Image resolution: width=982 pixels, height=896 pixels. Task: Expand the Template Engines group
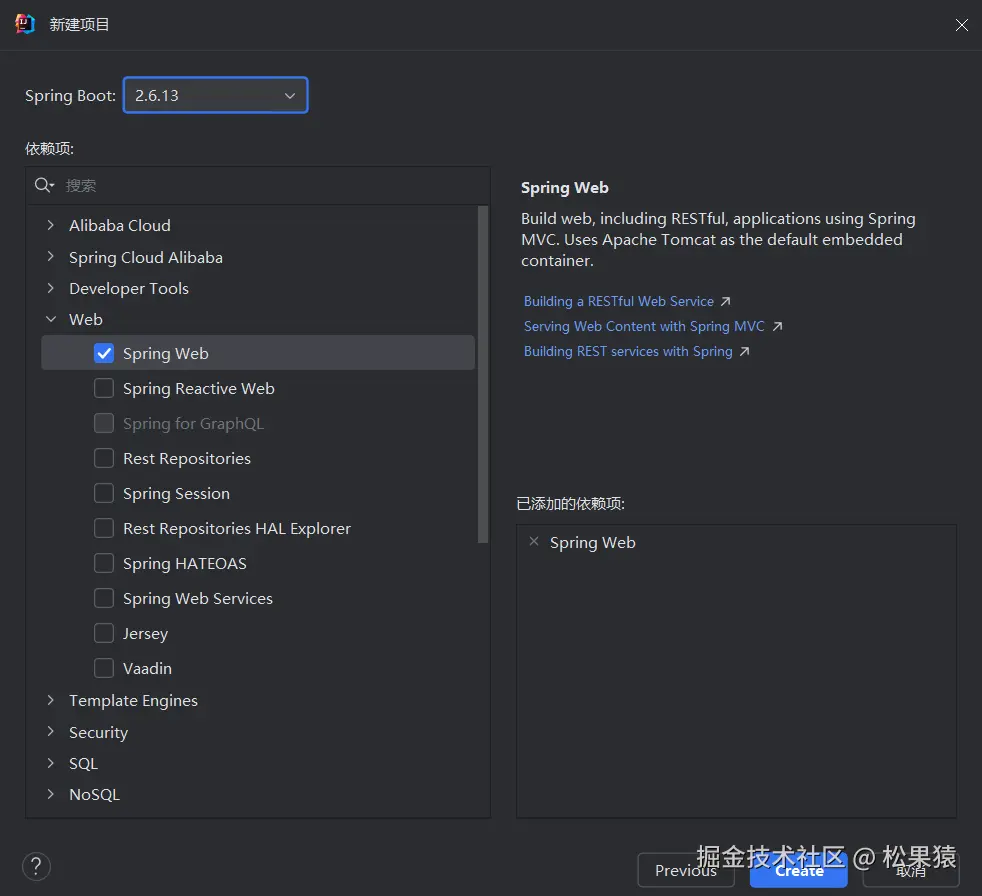[x=51, y=700]
